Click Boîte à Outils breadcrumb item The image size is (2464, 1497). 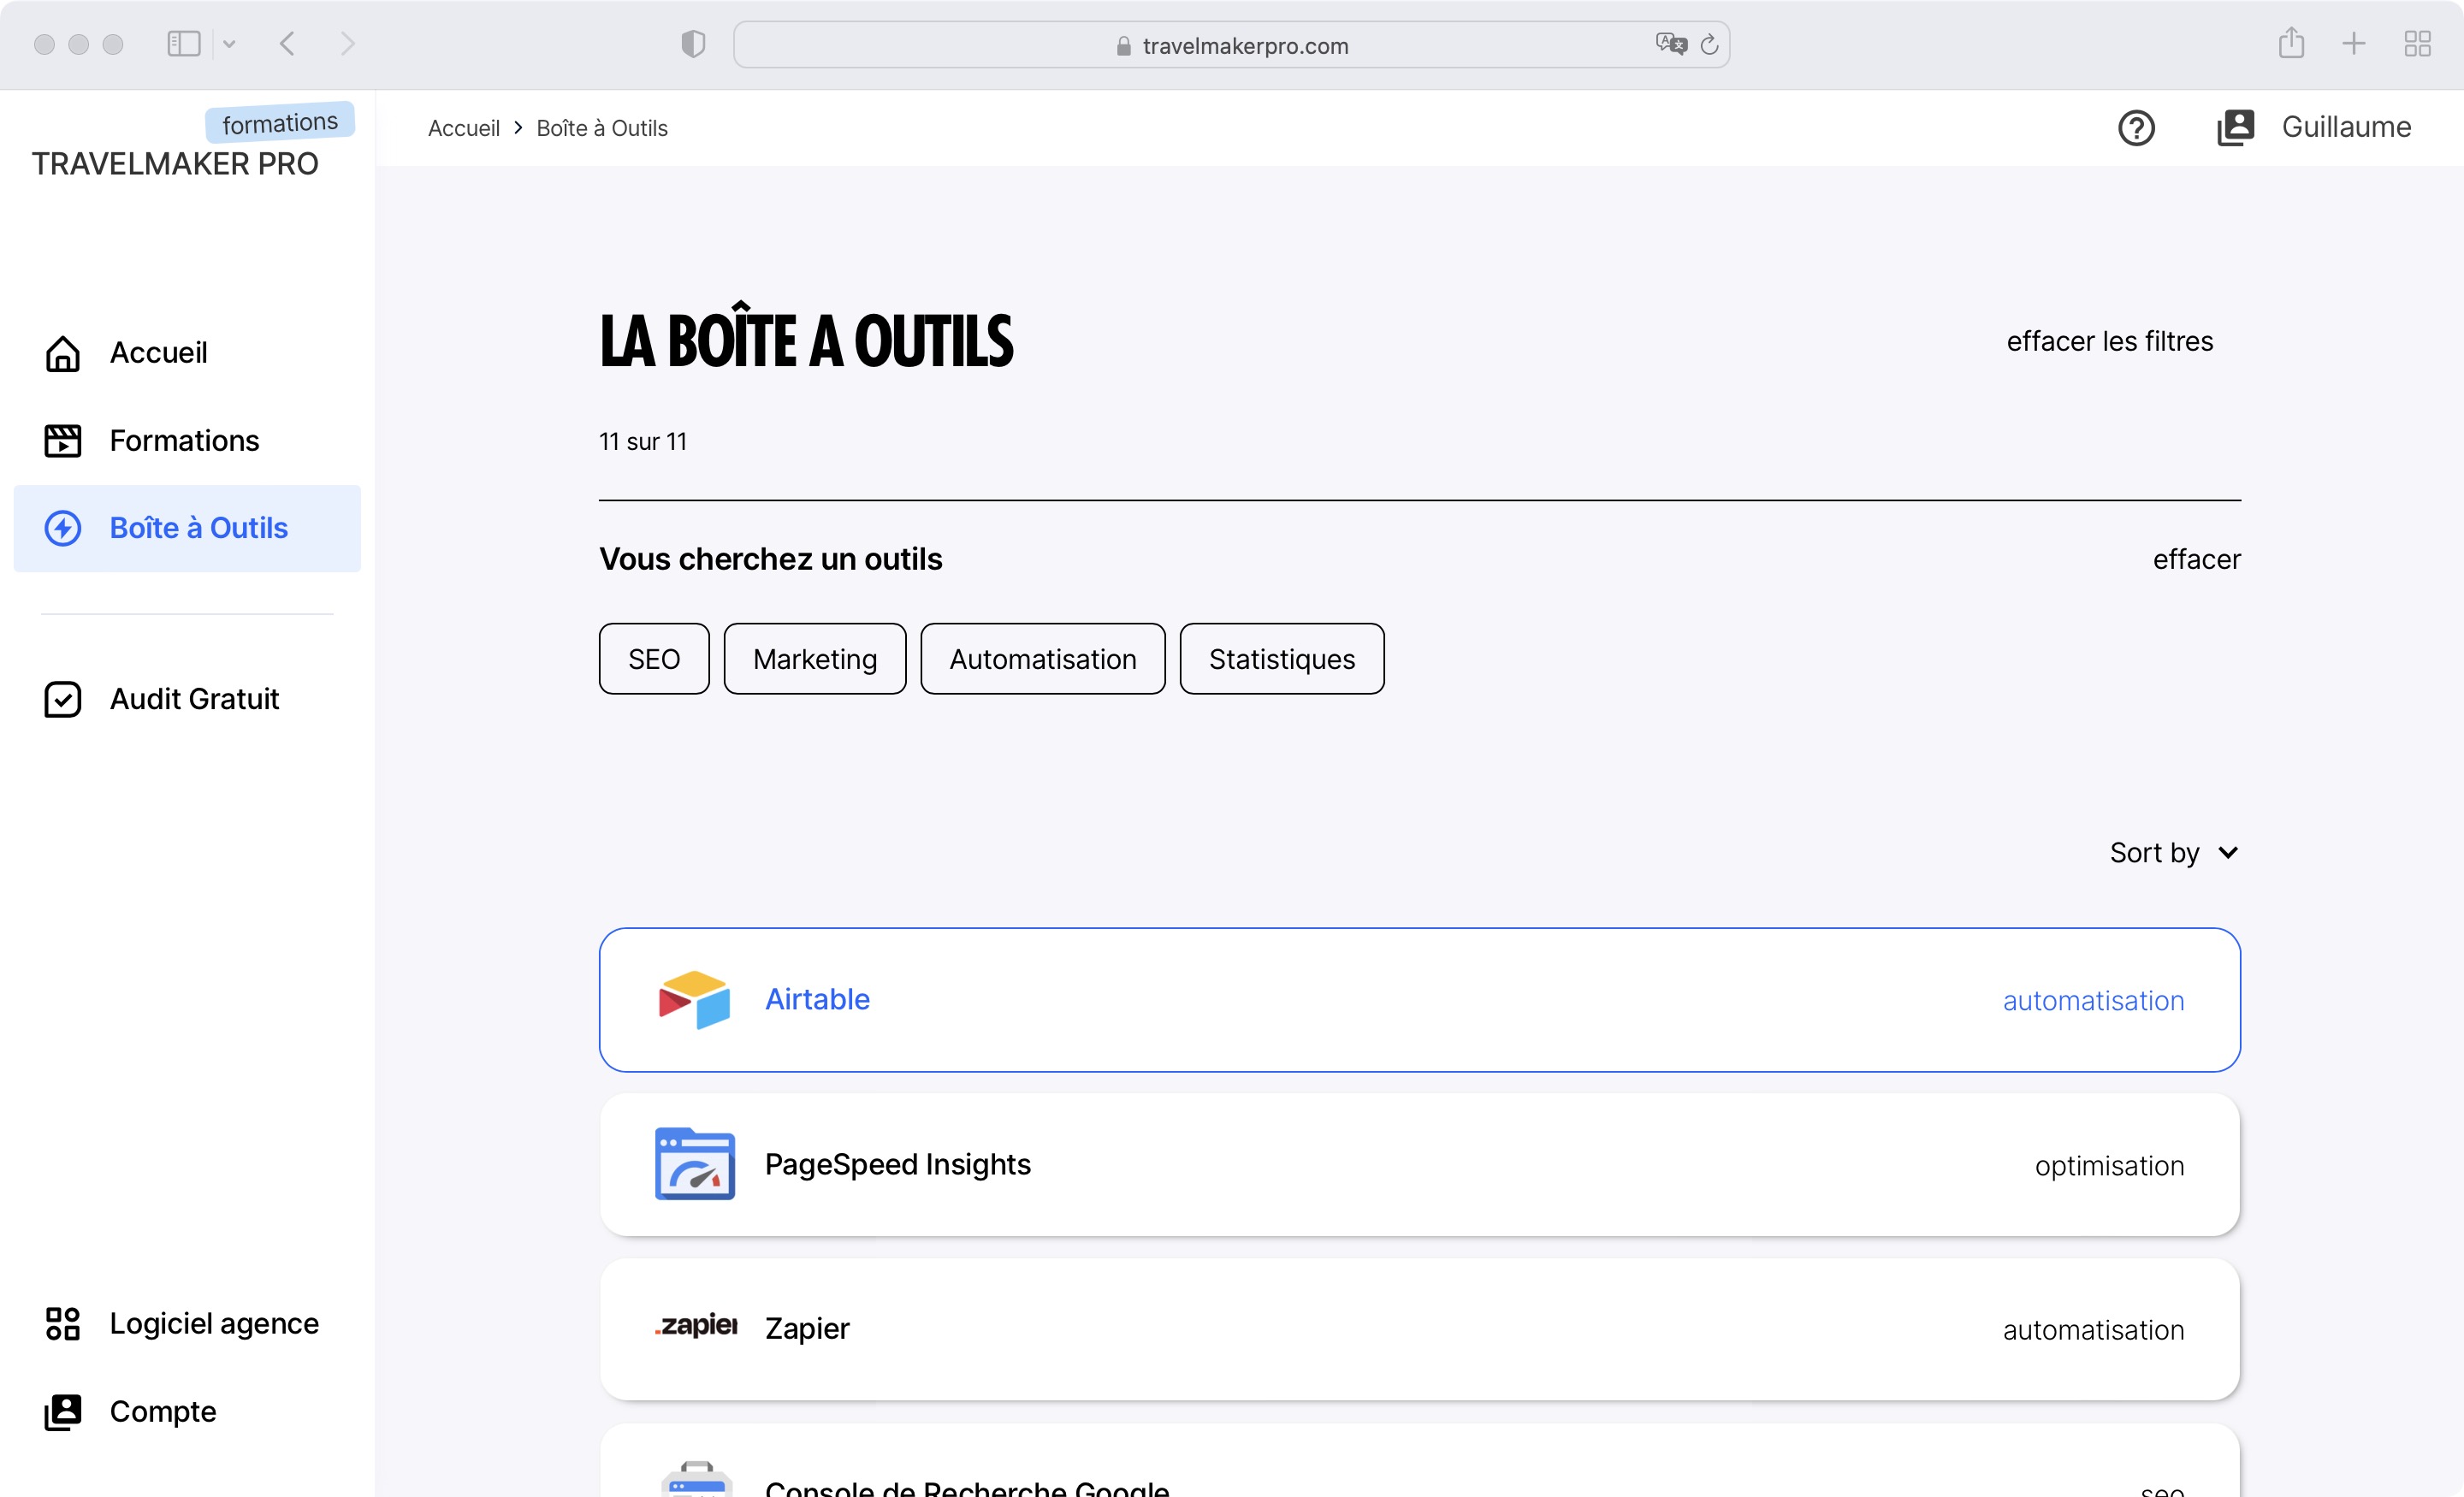602,128
